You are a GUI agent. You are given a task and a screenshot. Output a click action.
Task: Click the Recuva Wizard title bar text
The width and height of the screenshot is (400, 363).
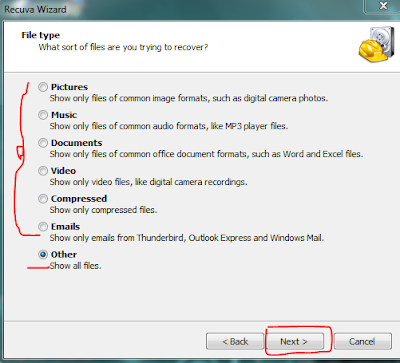coord(35,9)
